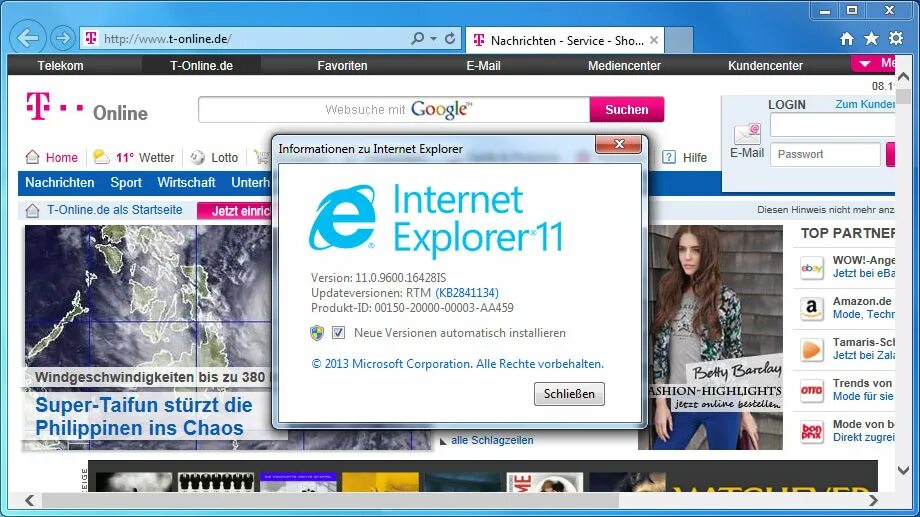Open the Zum Kundencenter link
This screenshot has height=517, width=920.
[x=865, y=104]
